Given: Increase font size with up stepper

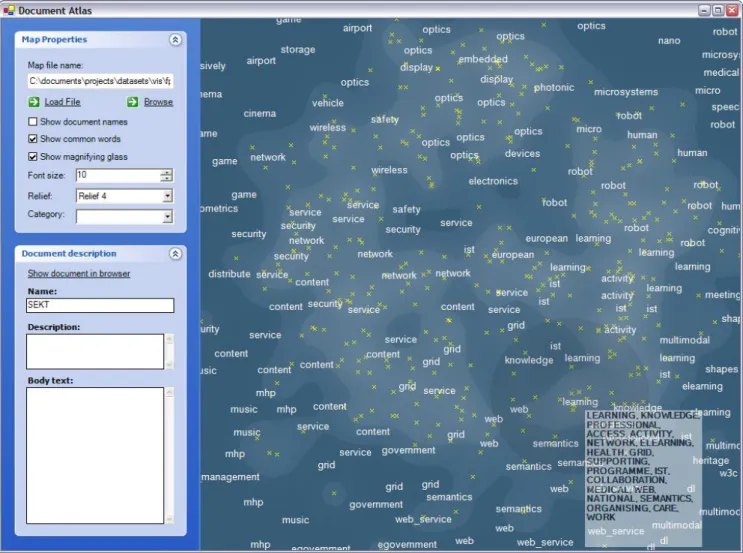Looking at the screenshot, I should click(x=166, y=172).
